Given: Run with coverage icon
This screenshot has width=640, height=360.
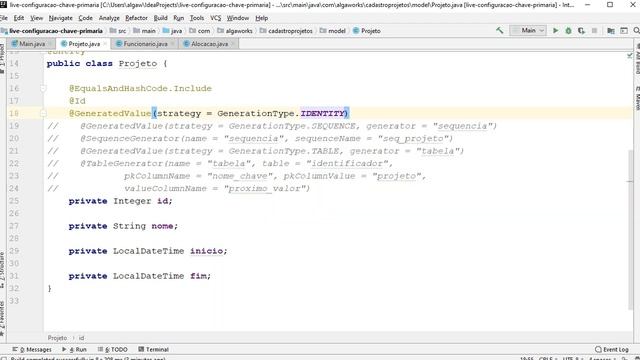Looking at the screenshot, I should [581, 31].
